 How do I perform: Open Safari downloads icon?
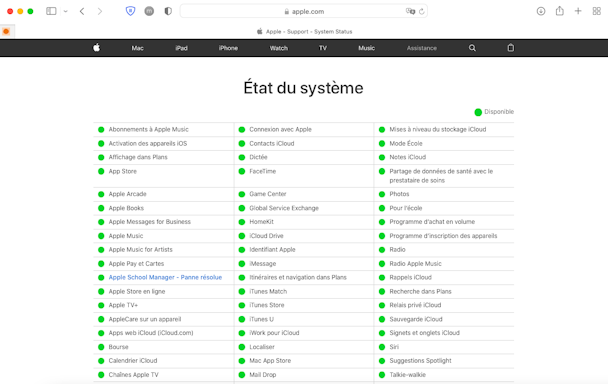pyautogui.click(x=541, y=11)
